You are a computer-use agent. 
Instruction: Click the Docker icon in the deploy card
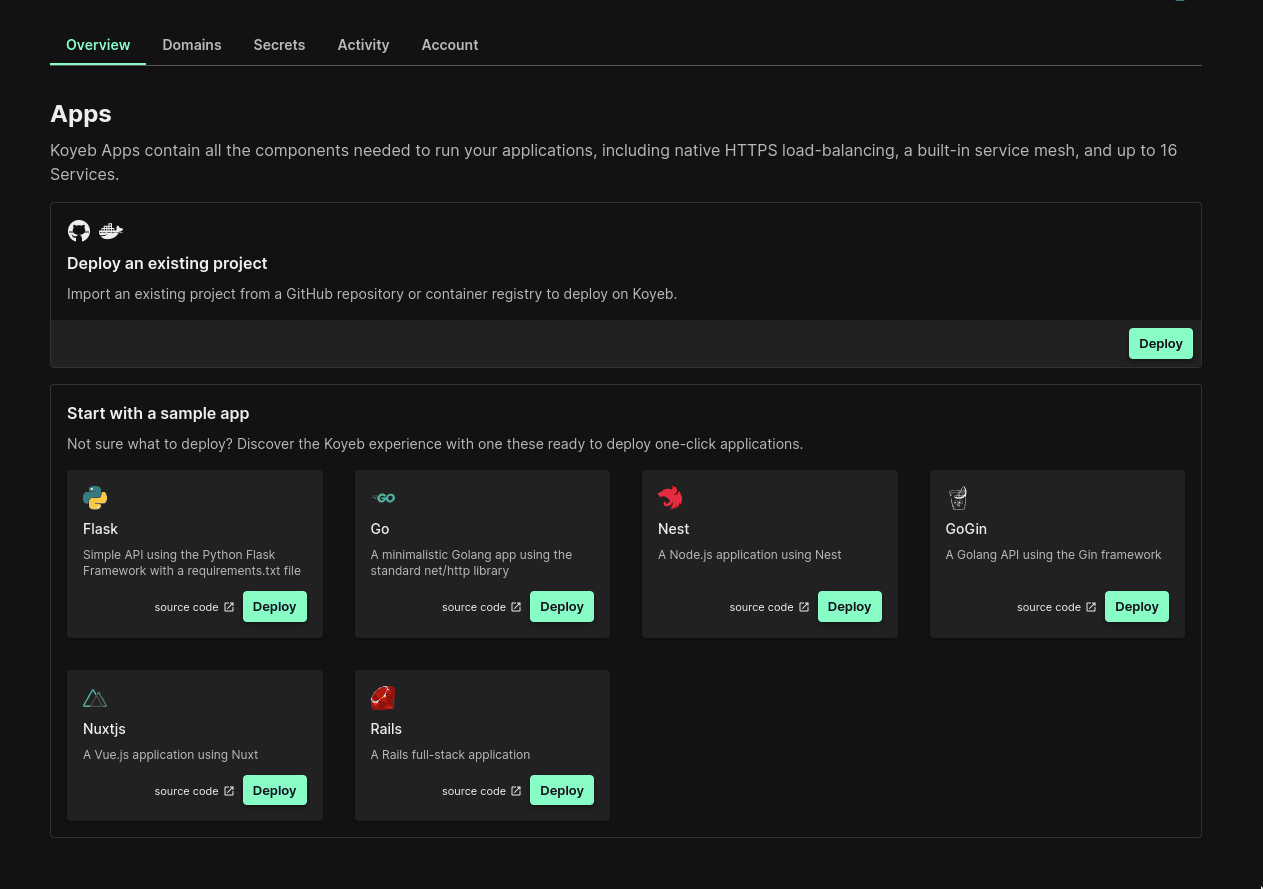110,231
